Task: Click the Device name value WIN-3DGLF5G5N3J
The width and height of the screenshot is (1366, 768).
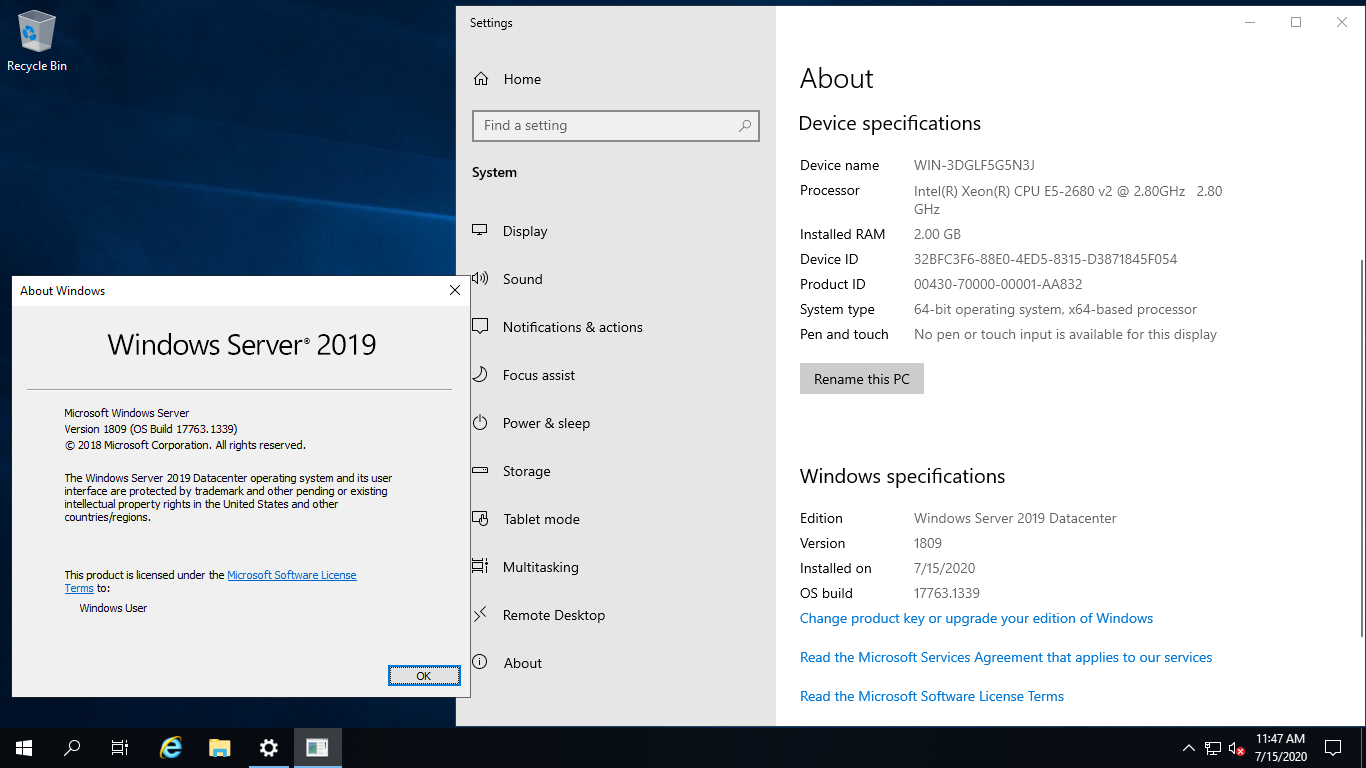Action: [974, 165]
